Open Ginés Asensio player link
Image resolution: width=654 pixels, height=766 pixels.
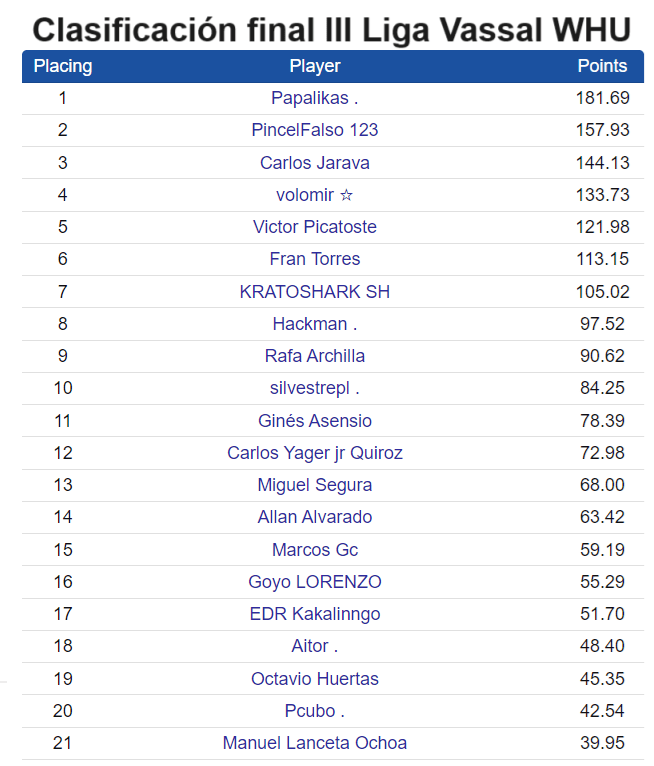click(315, 421)
